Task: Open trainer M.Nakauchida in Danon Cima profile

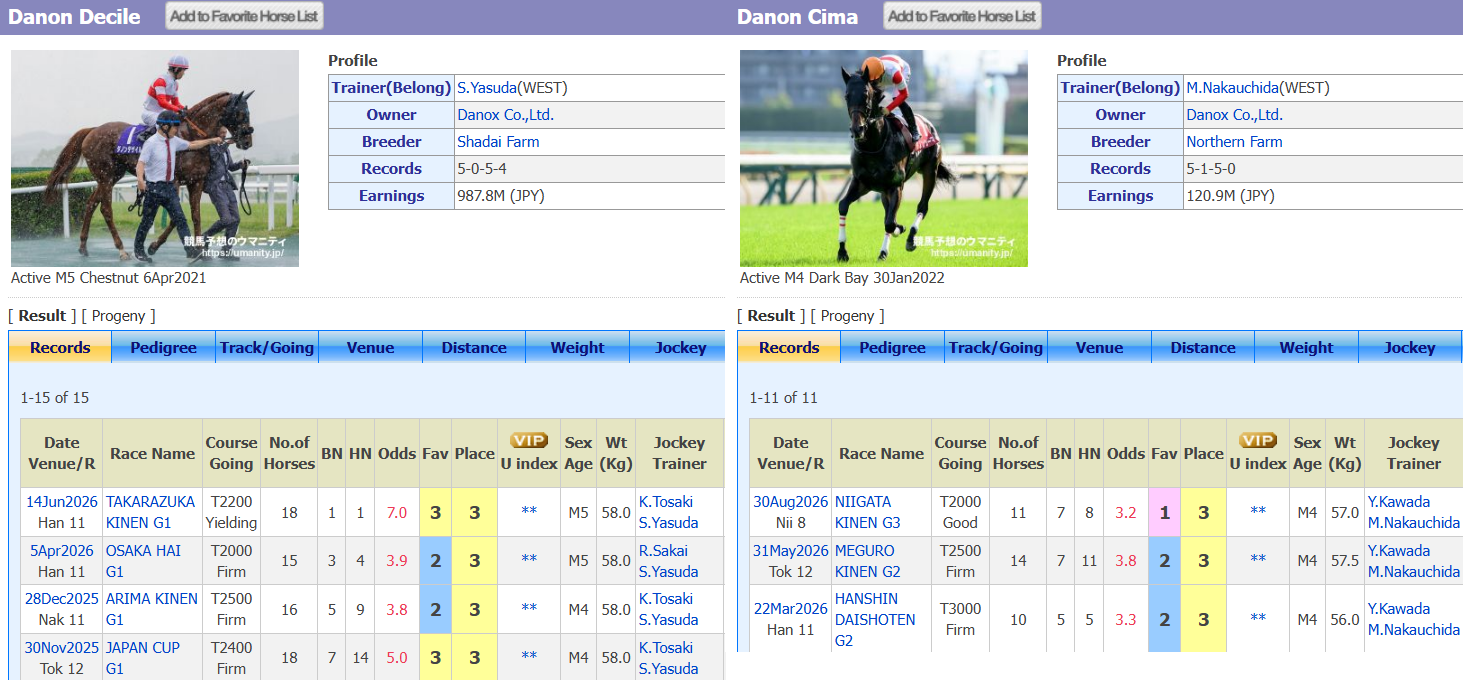Action: coord(1232,88)
